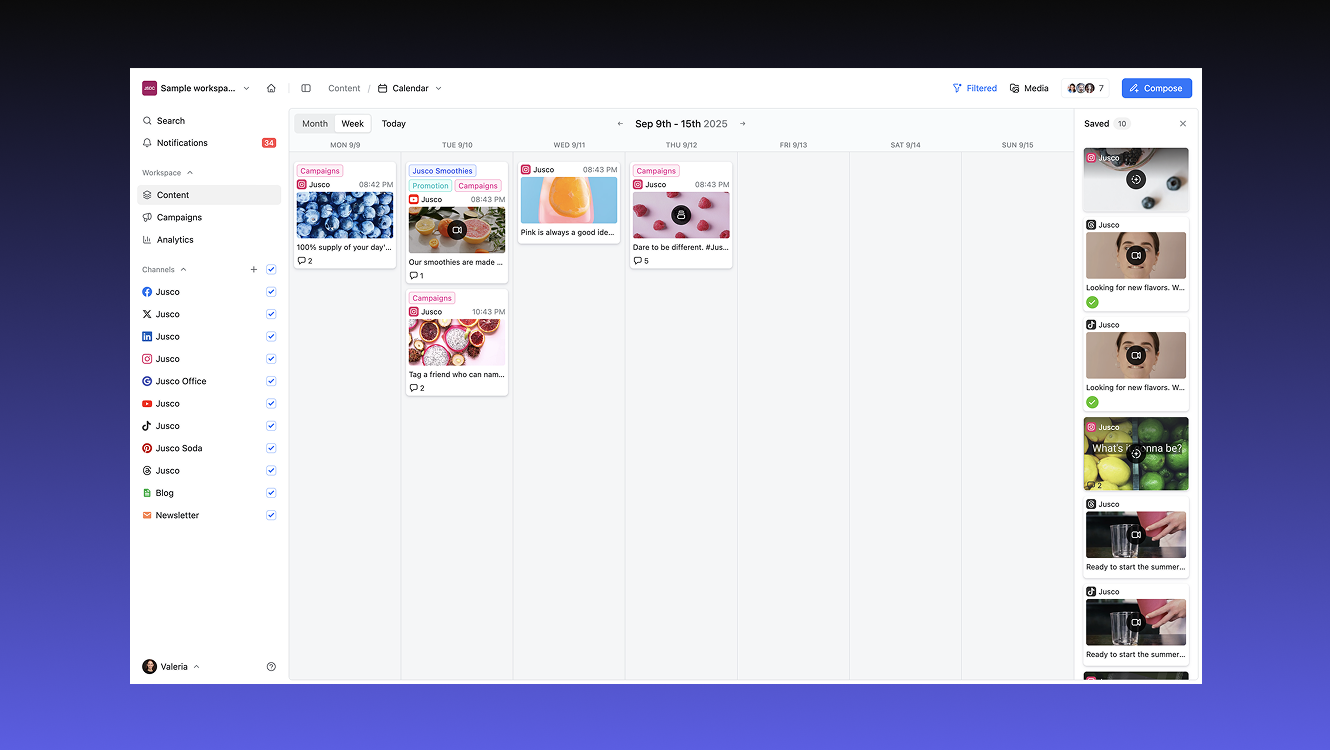Click the Facebook channel icon

point(147,292)
